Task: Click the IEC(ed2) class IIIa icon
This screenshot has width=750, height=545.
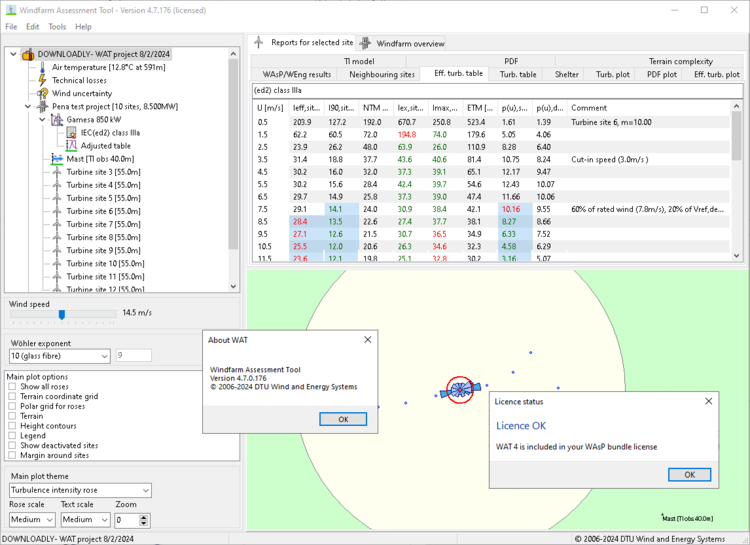Action: pyautogui.click(x=72, y=132)
